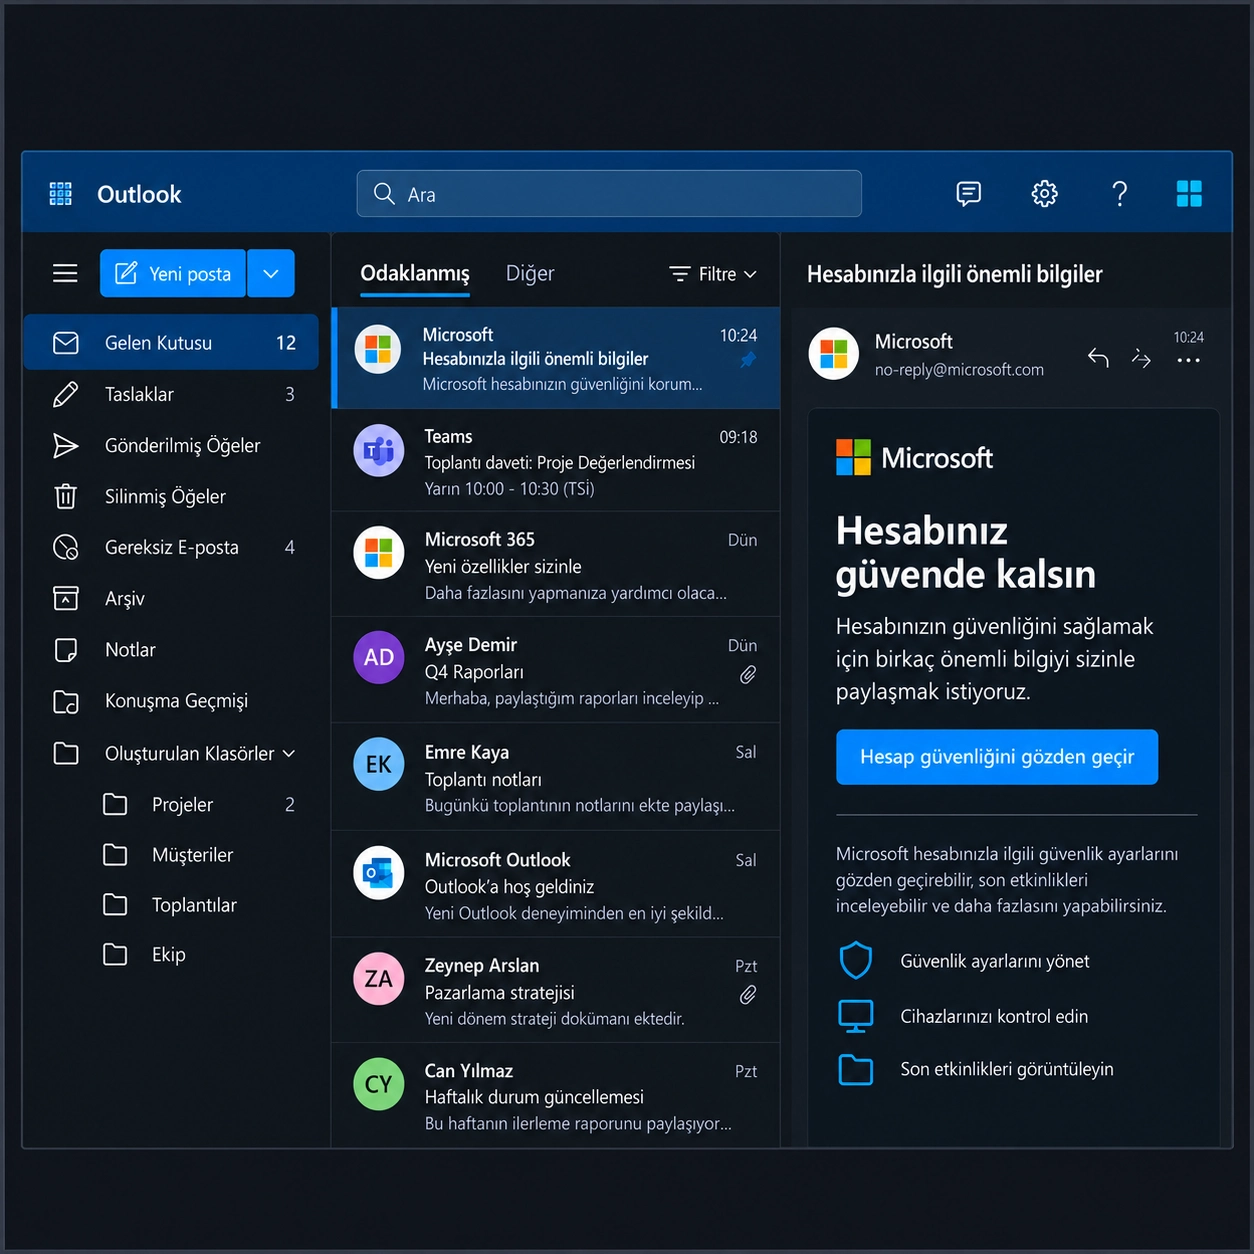Image resolution: width=1254 pixels, height=1254 pixels.
Task: Click the reply arrow icon
Action: point(1098,358)
